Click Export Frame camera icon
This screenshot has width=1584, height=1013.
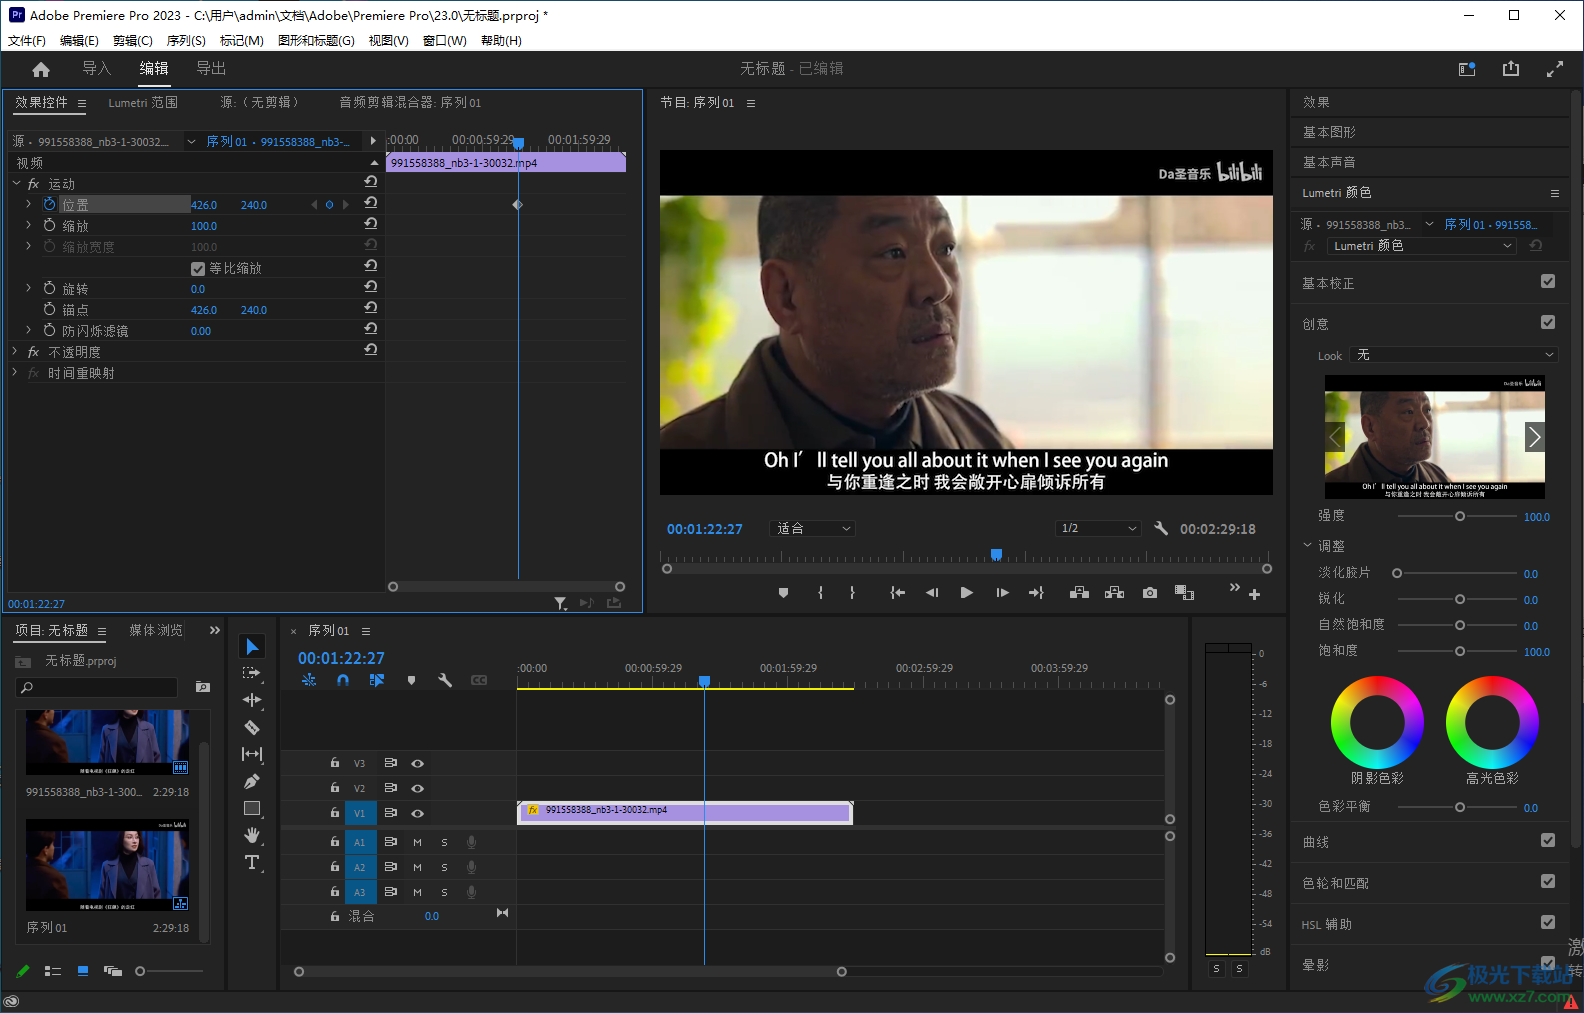pos(1150,593)
